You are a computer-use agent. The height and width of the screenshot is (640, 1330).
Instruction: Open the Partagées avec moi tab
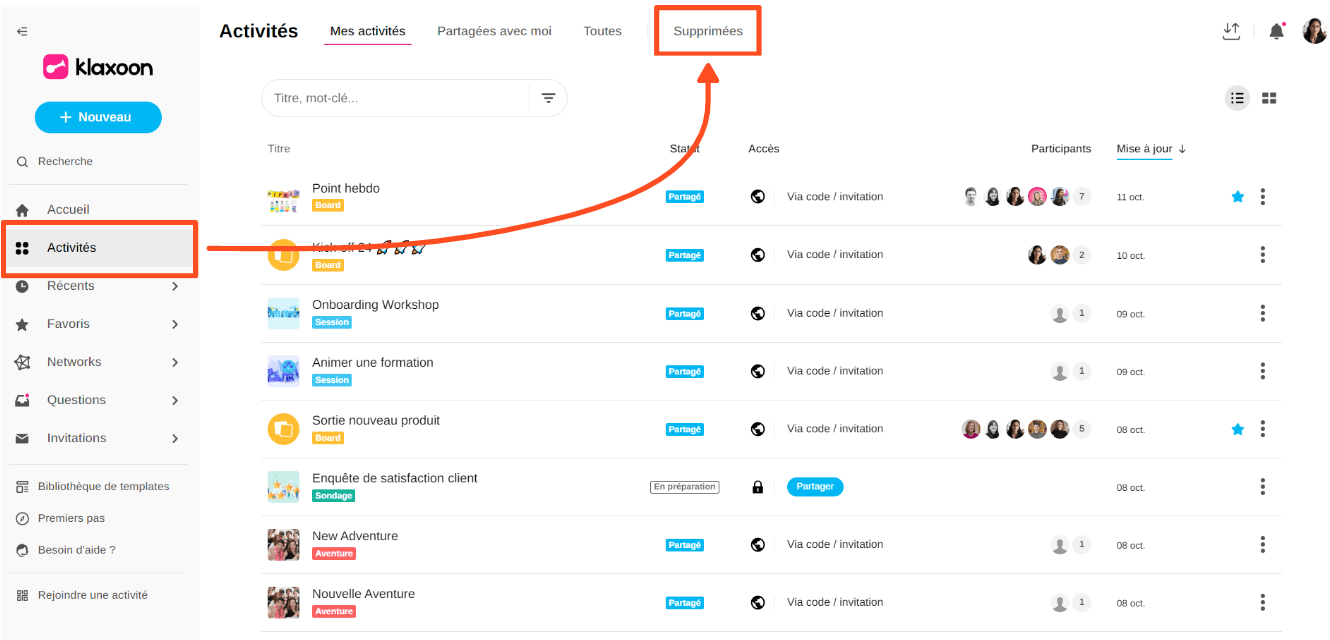point(494,31)
